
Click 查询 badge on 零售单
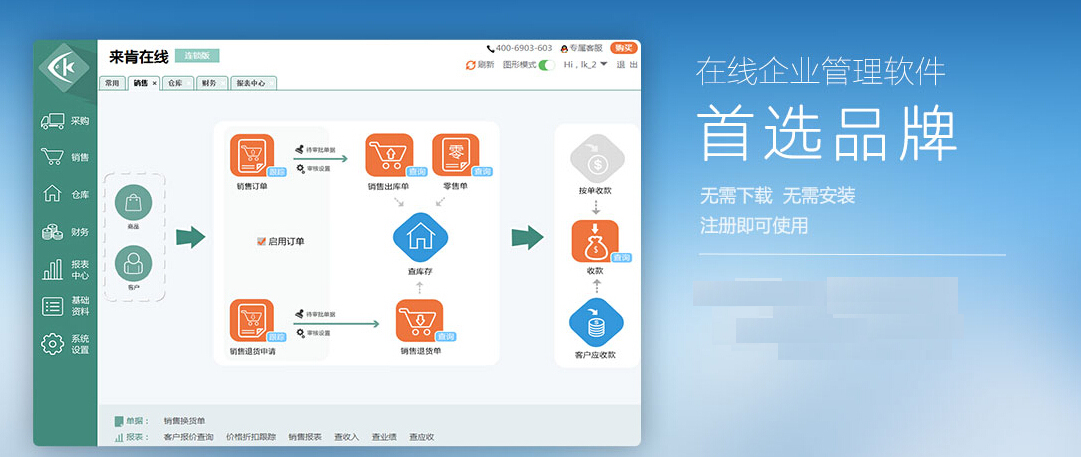pos(482,172)
